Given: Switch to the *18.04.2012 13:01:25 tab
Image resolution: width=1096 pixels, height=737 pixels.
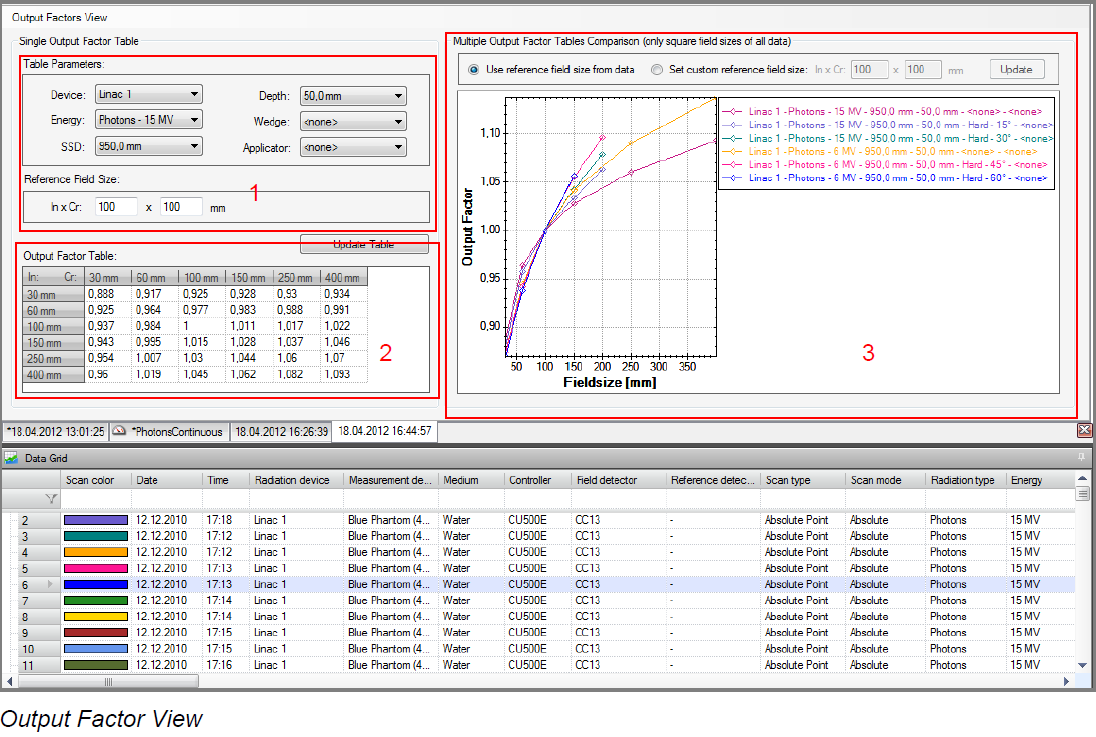Looking at the screenshot, I should point(55,432).
